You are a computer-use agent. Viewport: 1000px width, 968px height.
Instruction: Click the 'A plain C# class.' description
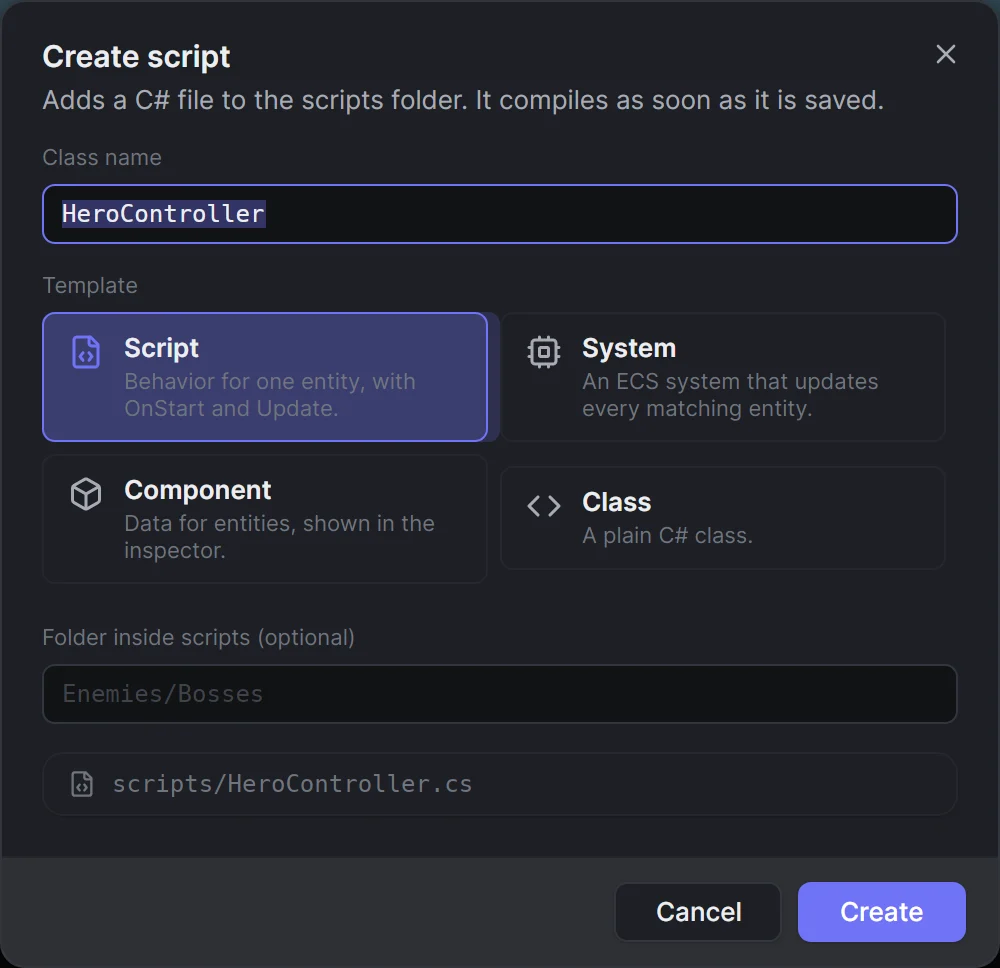coord(667,536)
